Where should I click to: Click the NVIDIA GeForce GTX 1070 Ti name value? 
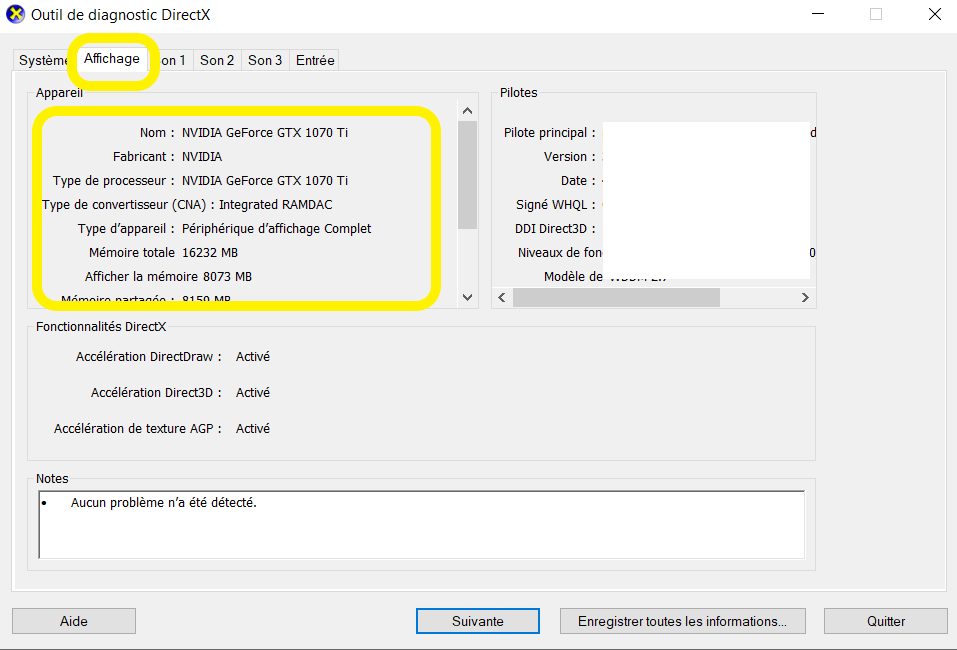point(265,132)
